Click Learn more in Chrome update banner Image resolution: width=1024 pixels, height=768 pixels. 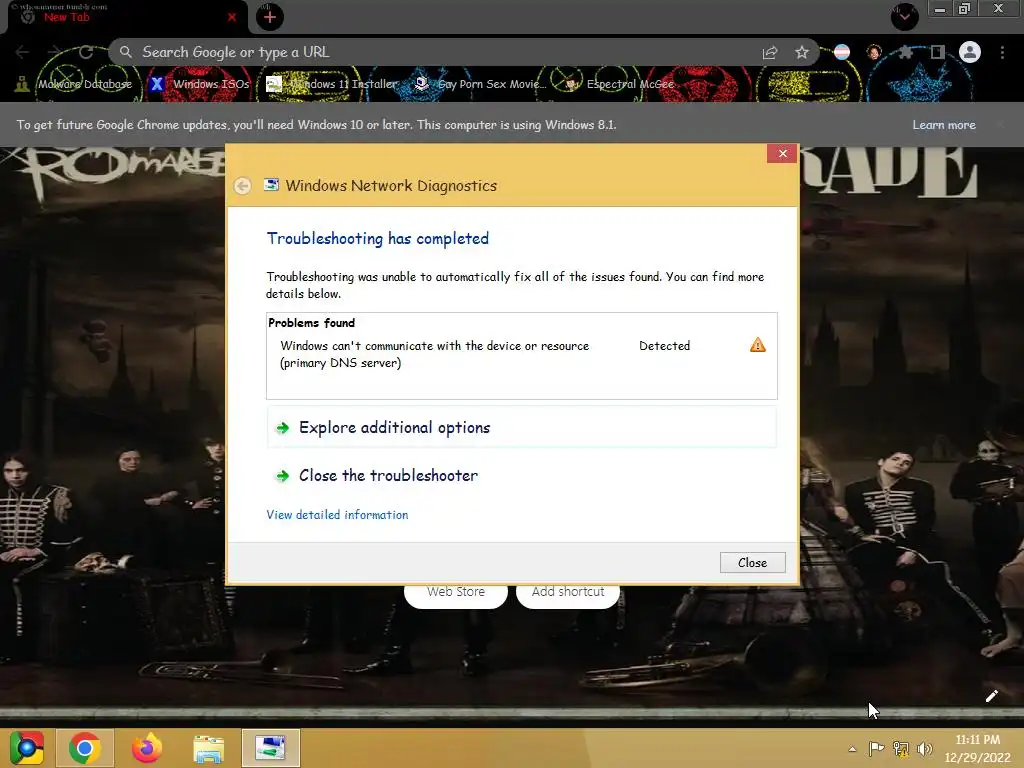tap(944, 125)
